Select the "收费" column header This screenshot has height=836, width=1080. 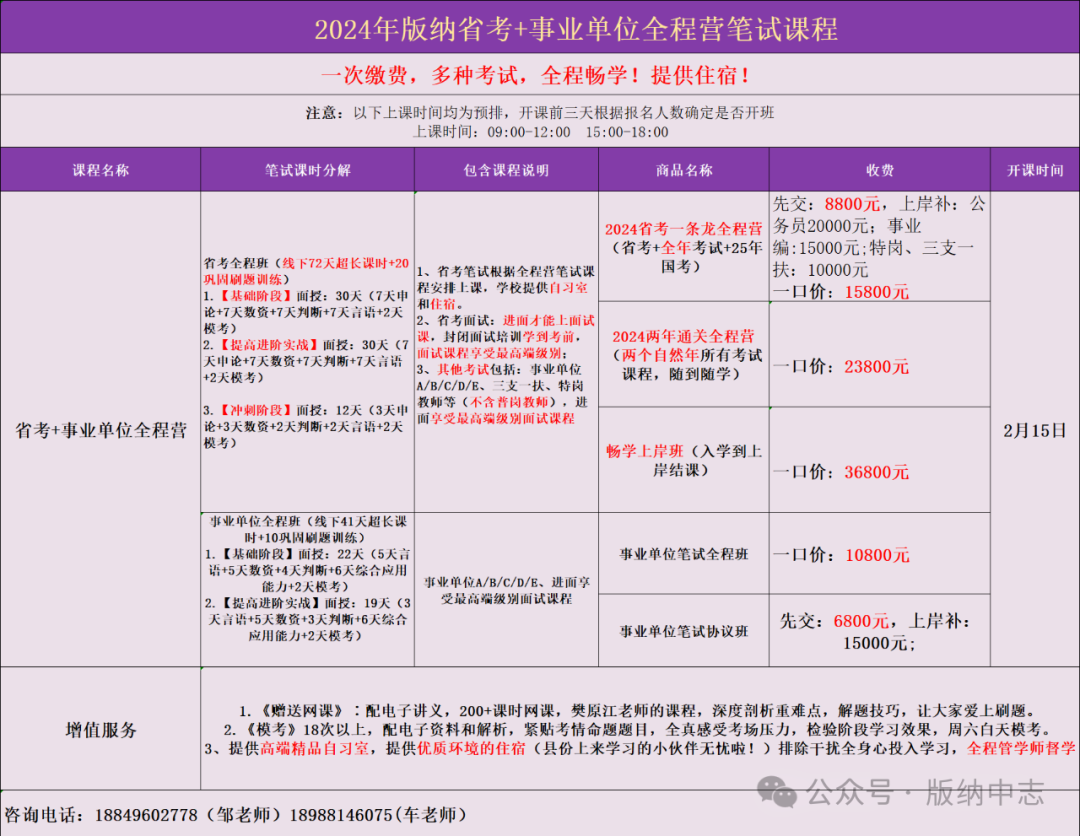[x=880, y=170]
